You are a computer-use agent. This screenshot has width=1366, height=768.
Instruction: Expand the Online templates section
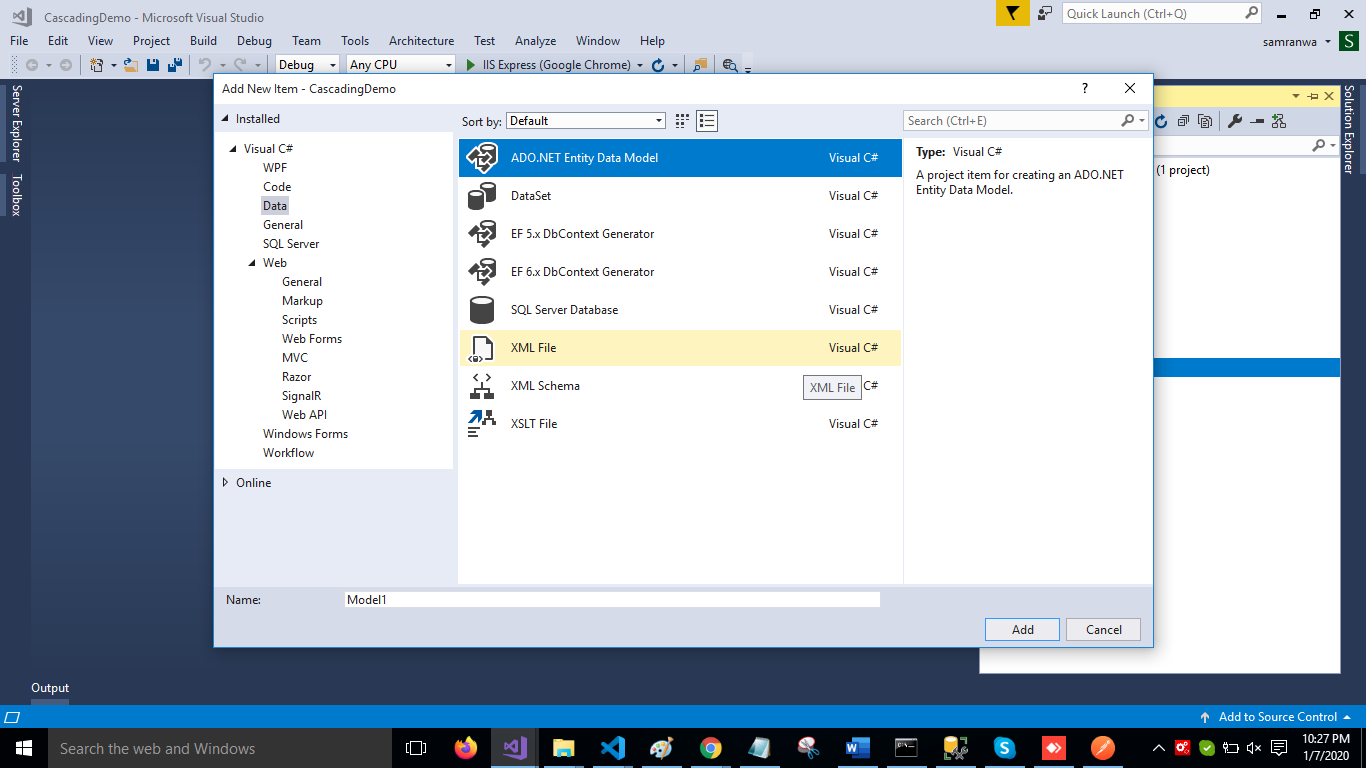(226, 483)
